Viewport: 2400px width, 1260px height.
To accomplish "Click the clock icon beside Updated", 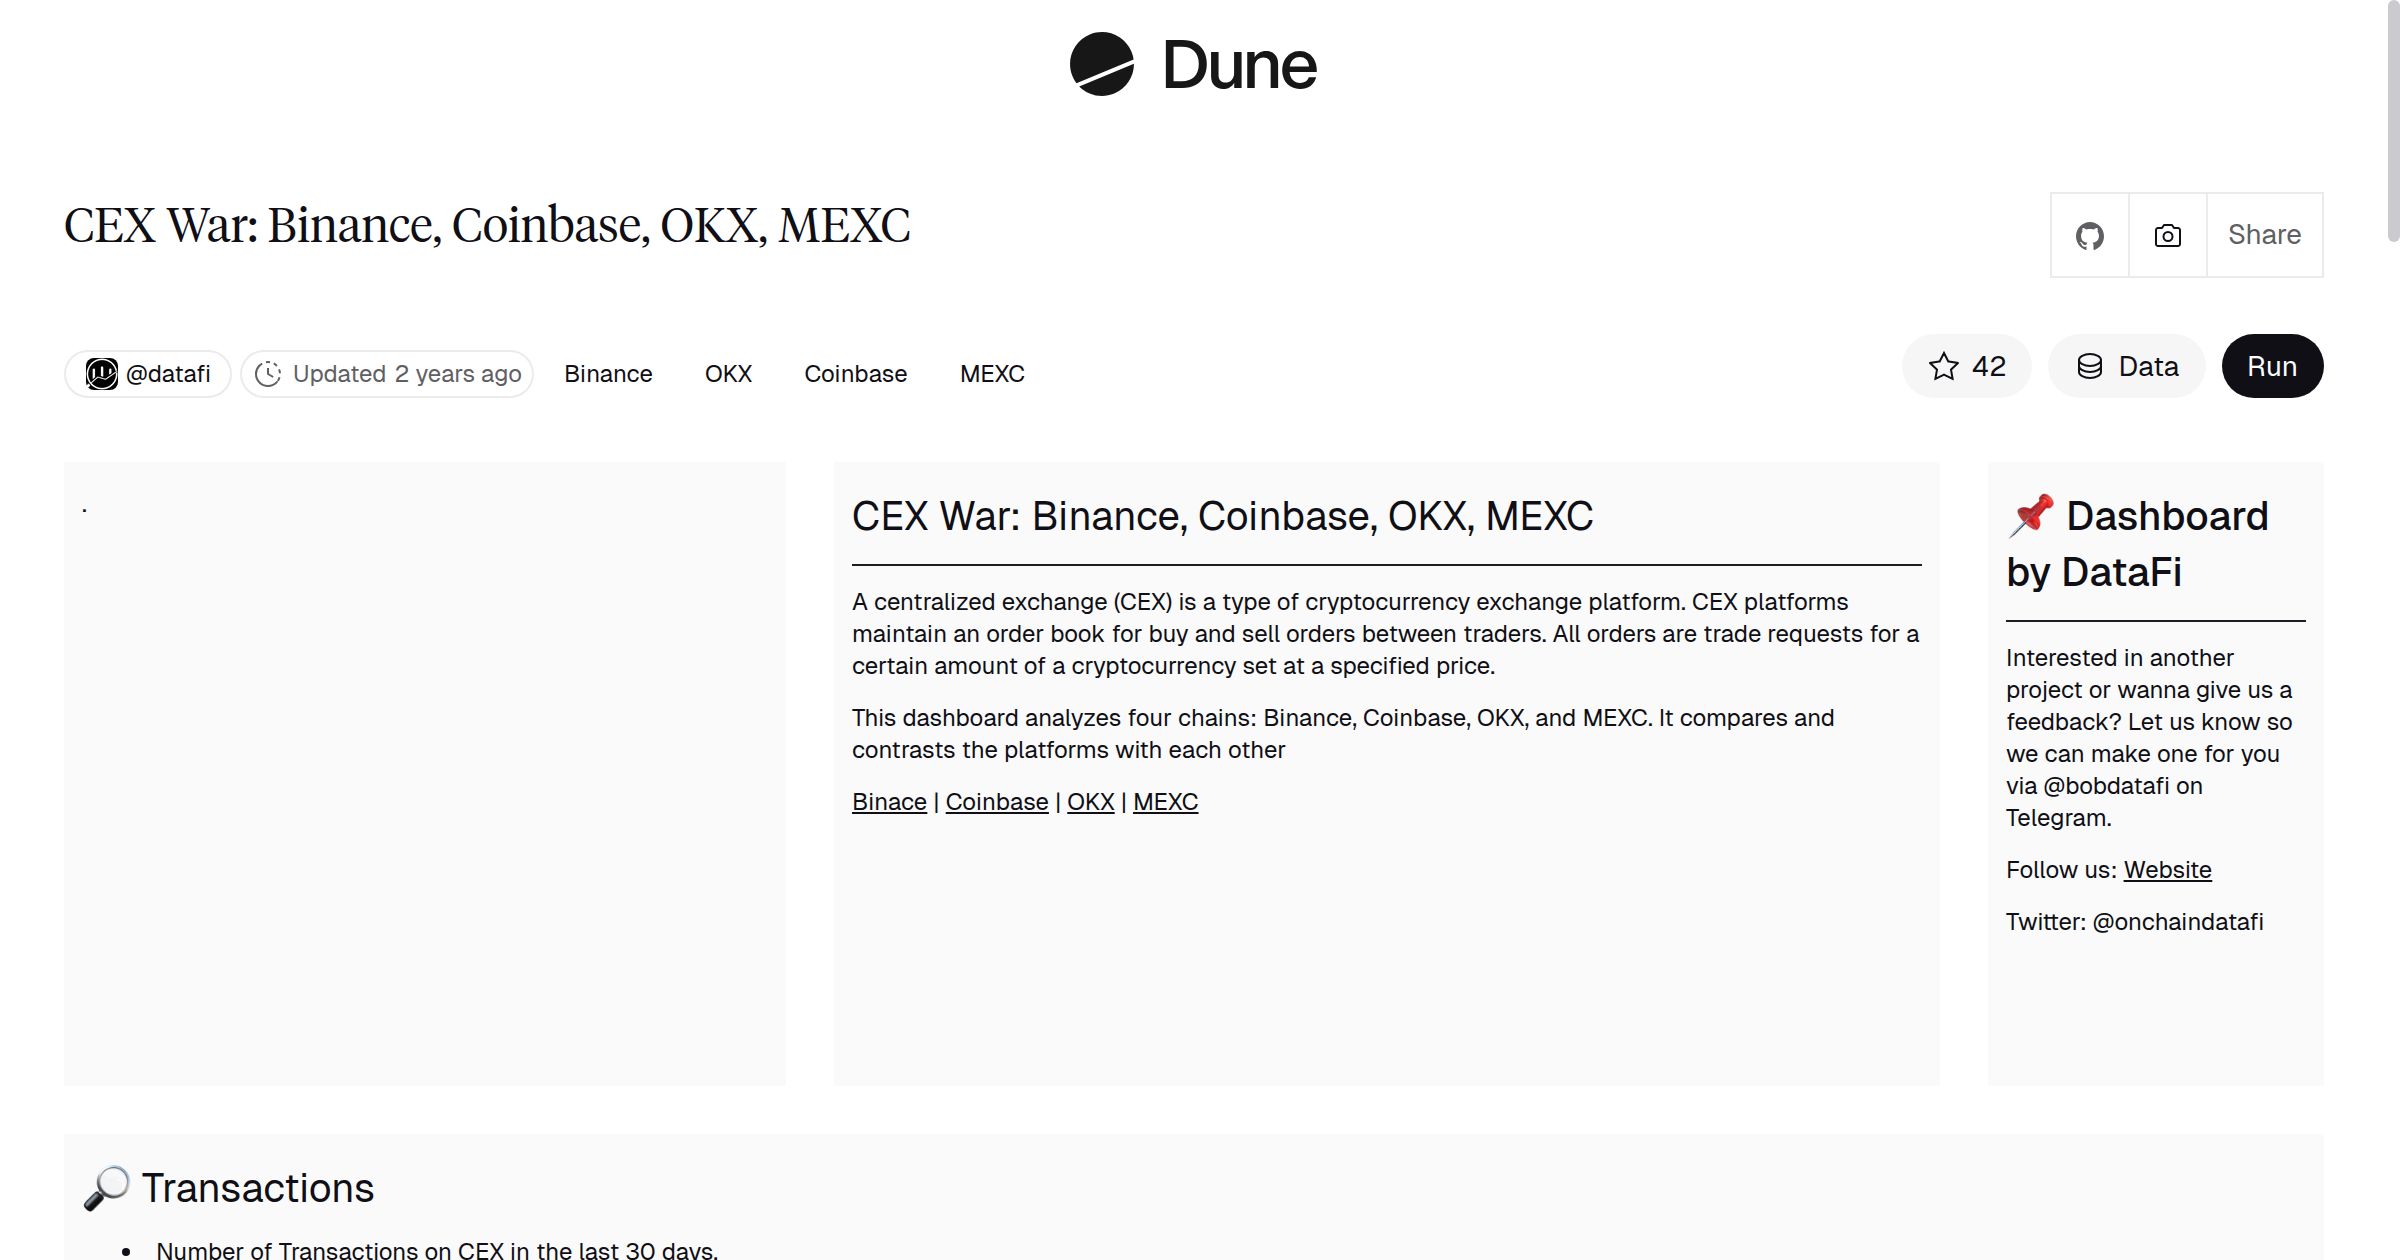I will [x=268, y=373].
